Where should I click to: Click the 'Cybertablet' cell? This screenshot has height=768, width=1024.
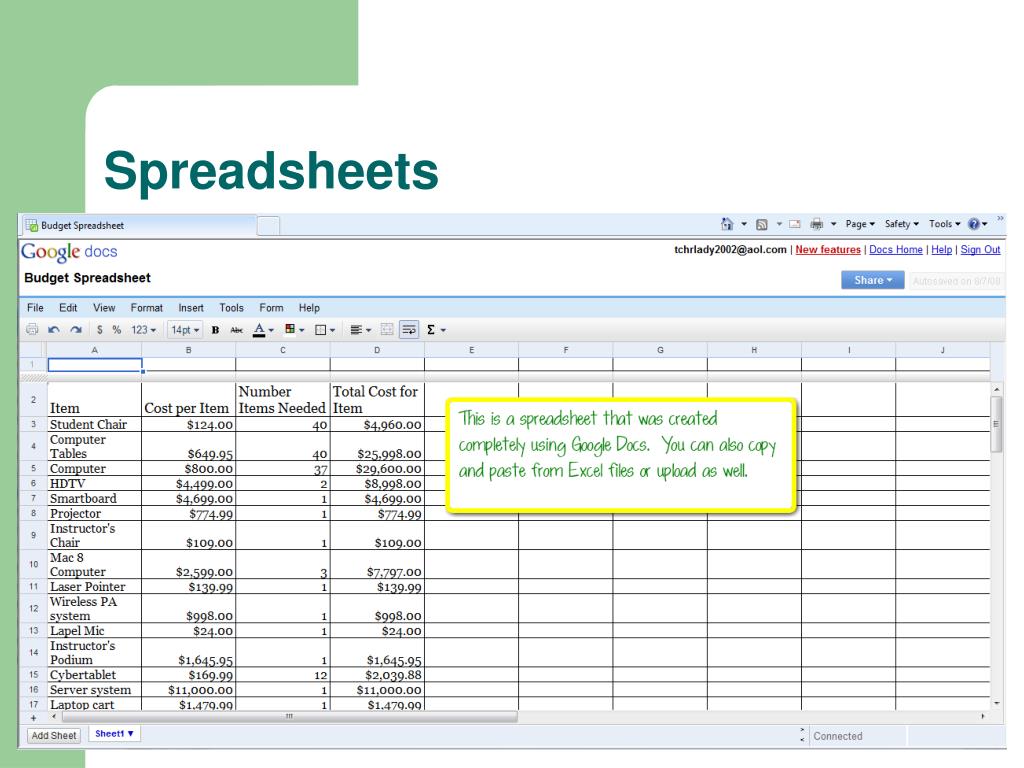tap(95, 675)
